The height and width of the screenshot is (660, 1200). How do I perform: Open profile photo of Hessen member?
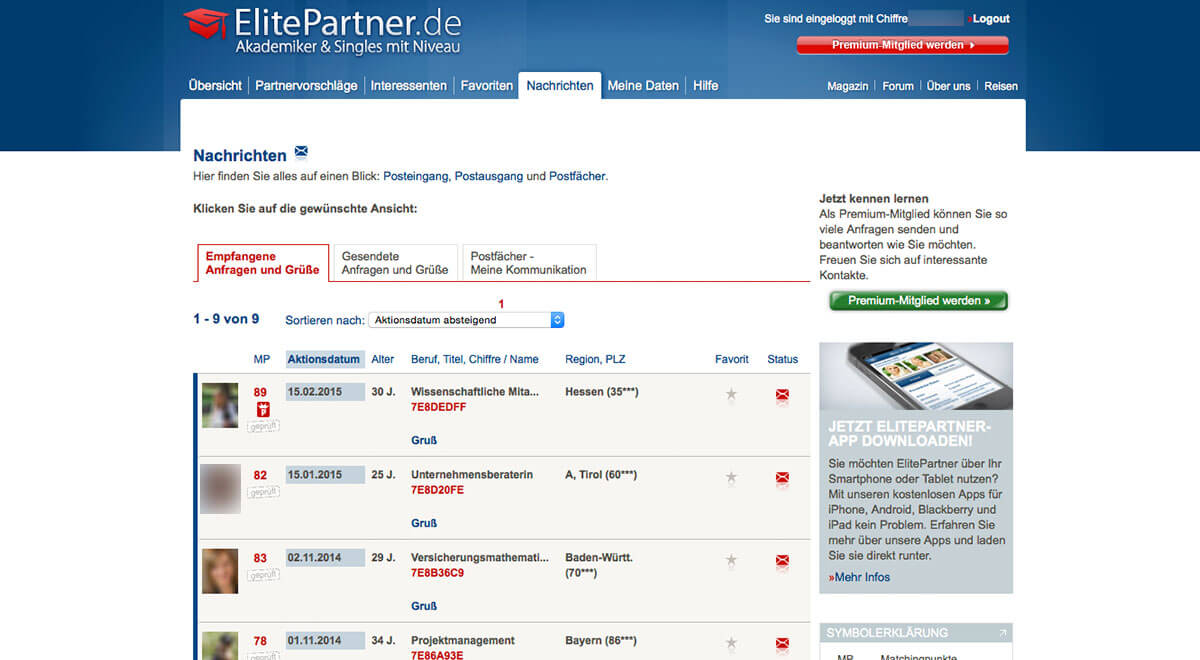(220, 405)
